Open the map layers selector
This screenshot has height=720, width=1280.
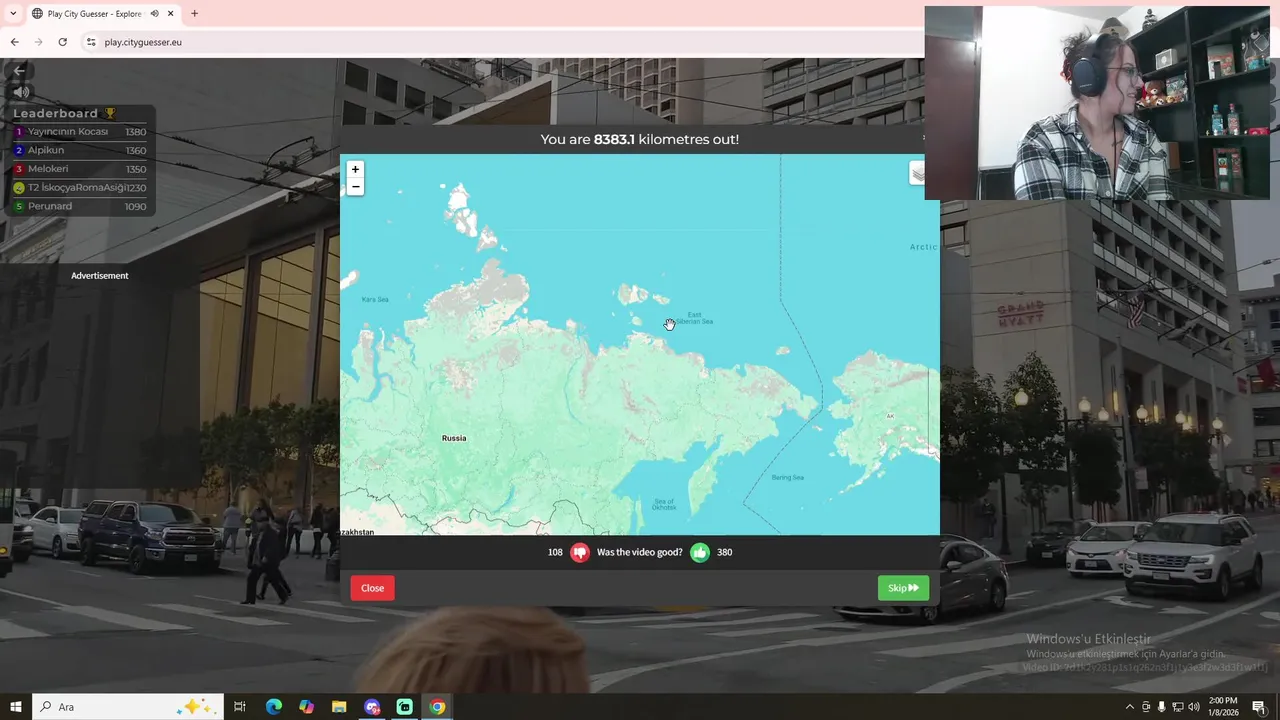click(x=917, y=173)
